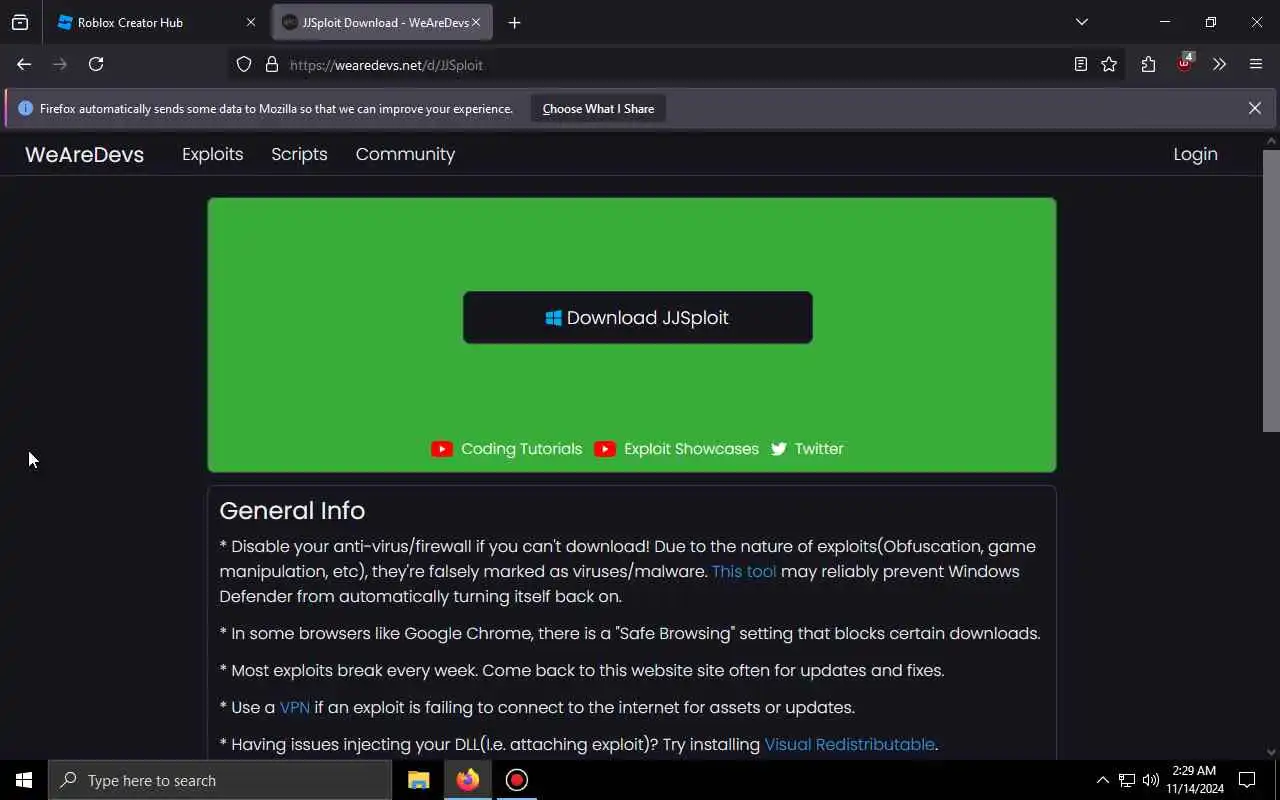The image size is (1280, 800).
Task: Bookmark this page with the star
Action: pos(1109,64)
